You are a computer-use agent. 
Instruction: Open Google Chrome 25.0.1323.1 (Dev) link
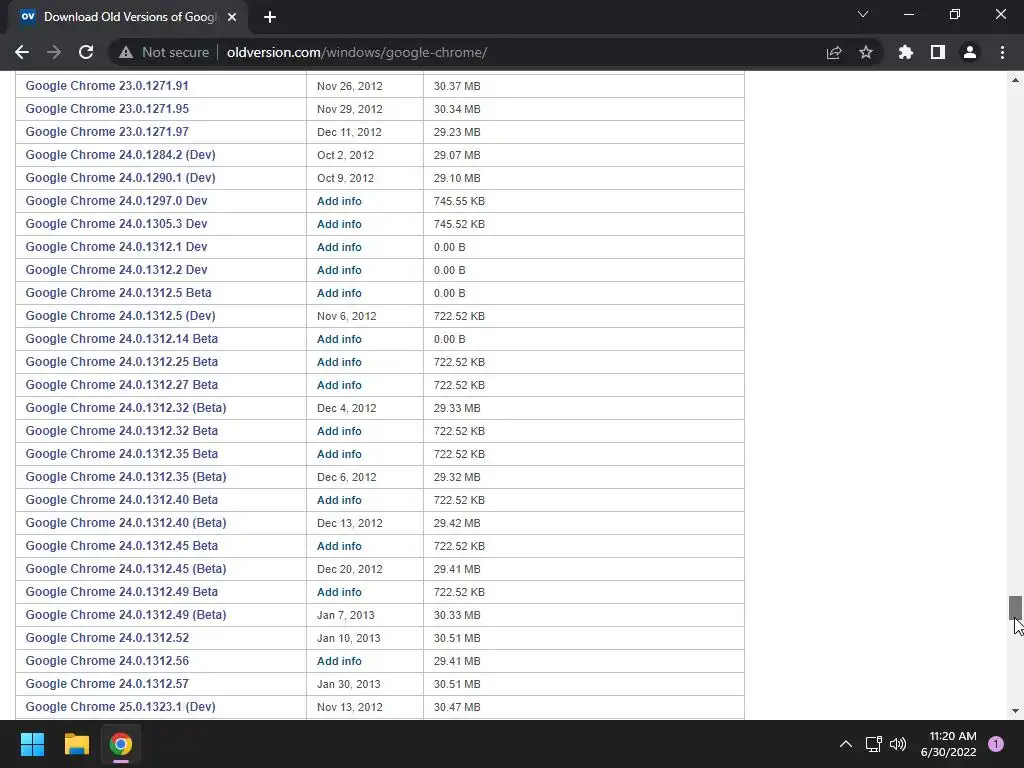pos(120,707)
